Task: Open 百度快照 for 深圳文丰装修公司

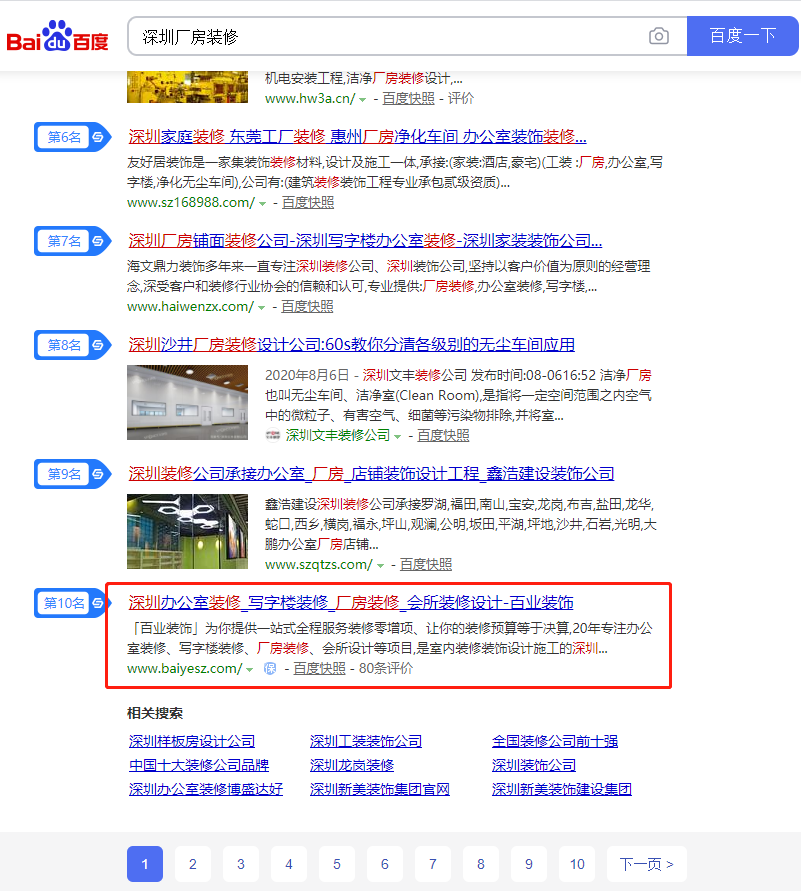Action: click(443, 435)
